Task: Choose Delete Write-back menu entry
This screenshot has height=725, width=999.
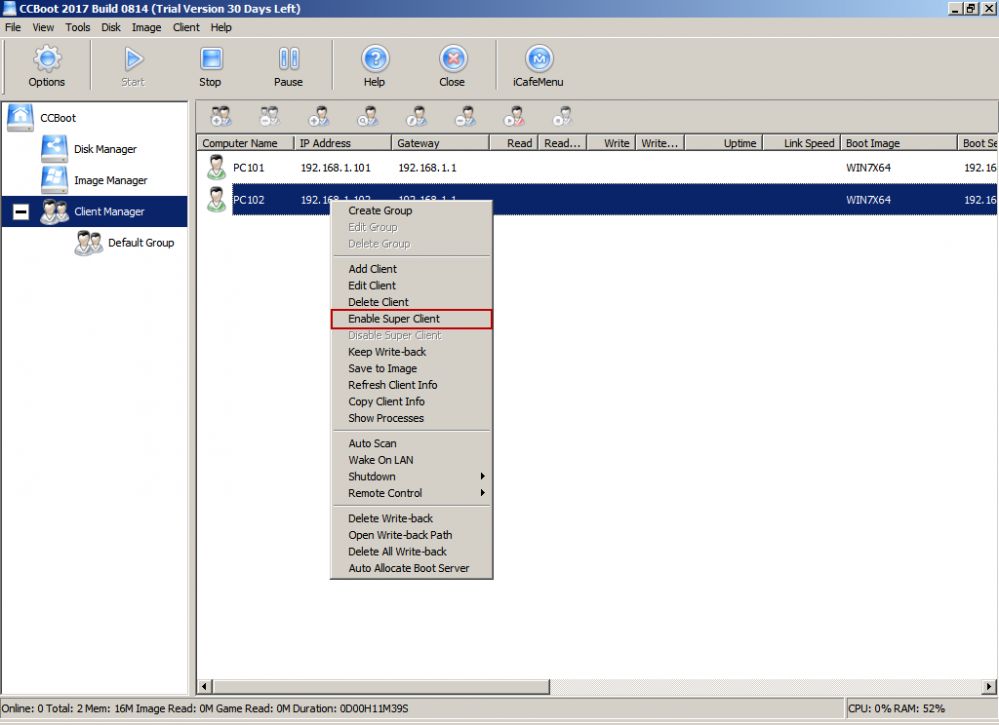Action: pos(412,519)
